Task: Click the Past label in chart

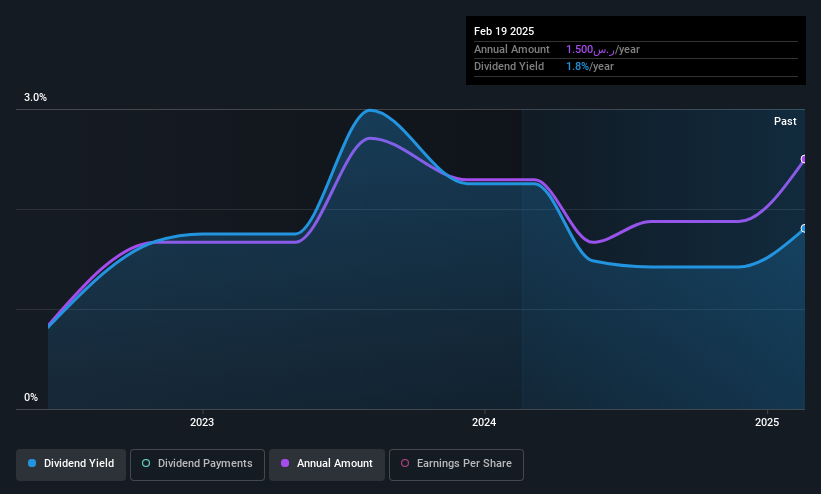Action: click(785, 122)
